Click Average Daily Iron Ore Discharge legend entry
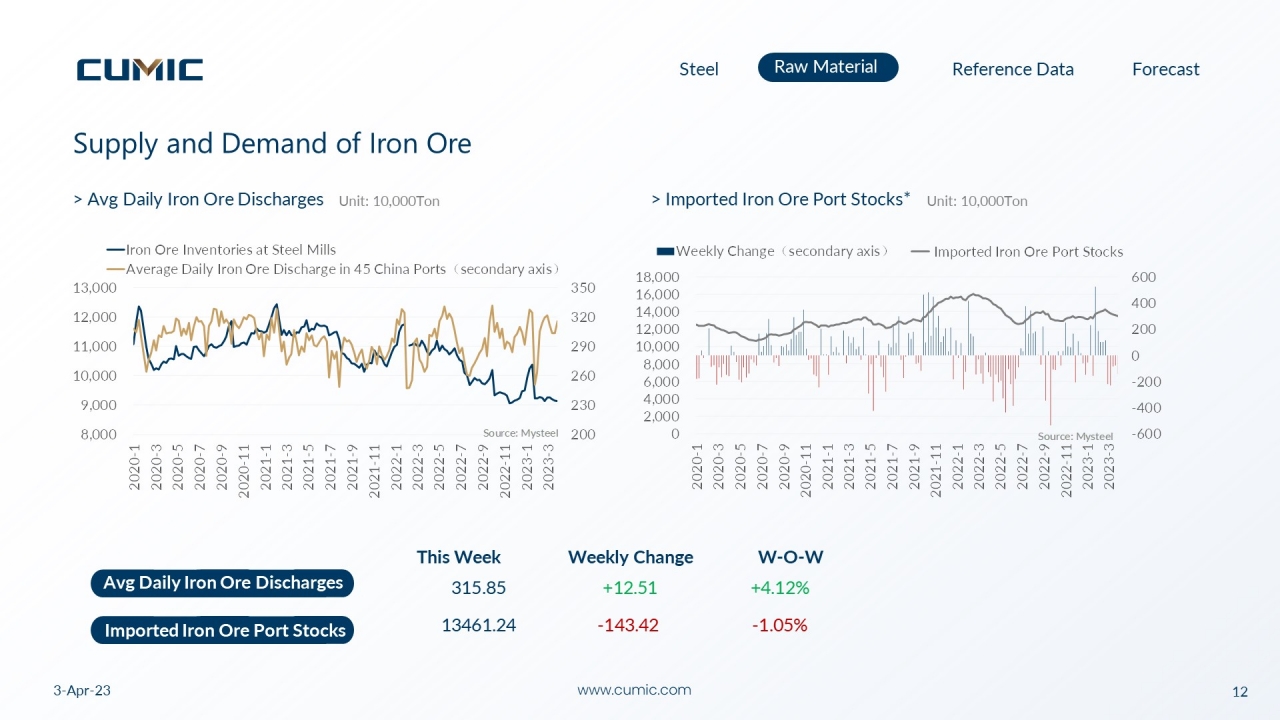This screenshot has height=720, width=1280. click(333, 268)
